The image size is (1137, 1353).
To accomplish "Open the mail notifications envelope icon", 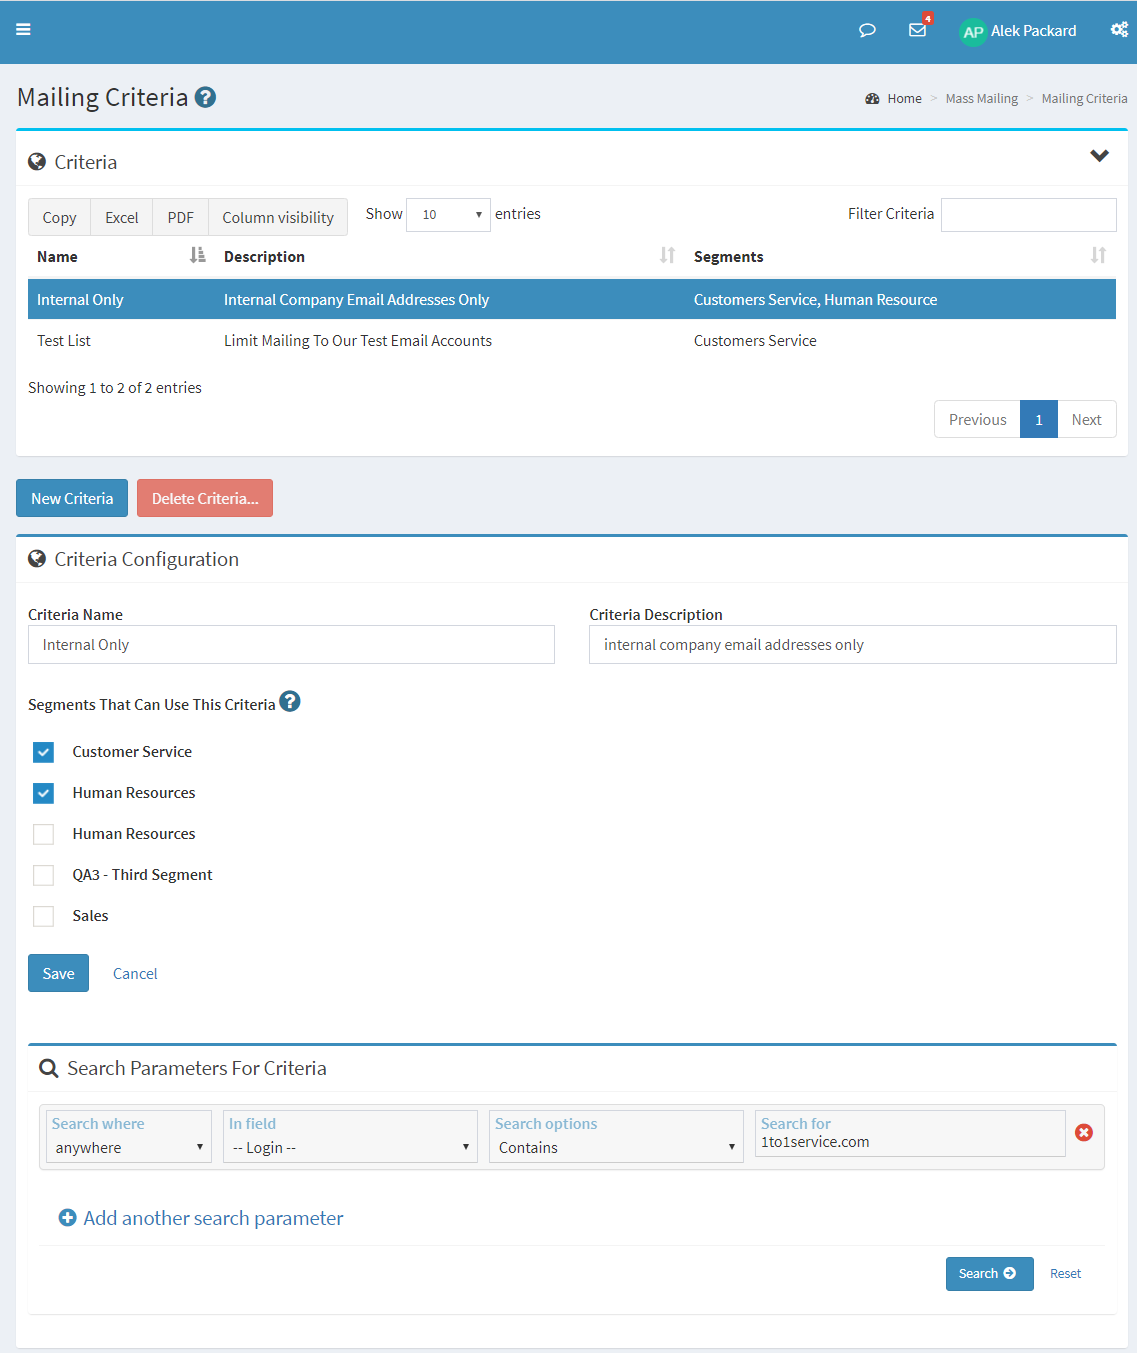I will click(917, 30).
